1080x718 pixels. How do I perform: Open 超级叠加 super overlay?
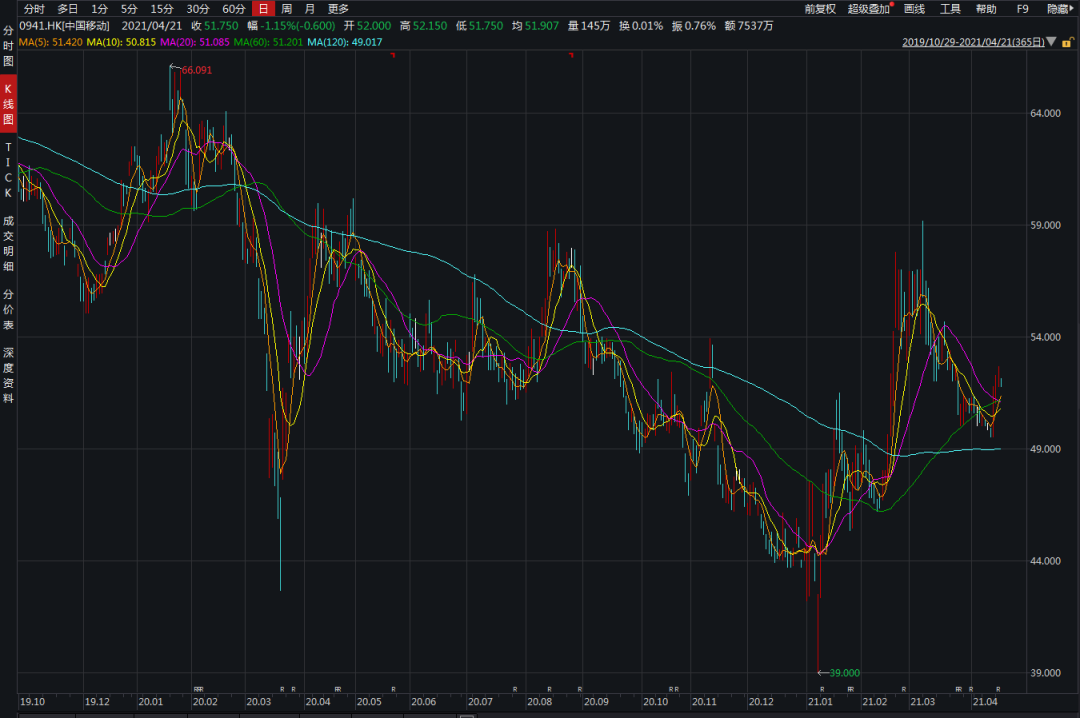click(868, 9)
